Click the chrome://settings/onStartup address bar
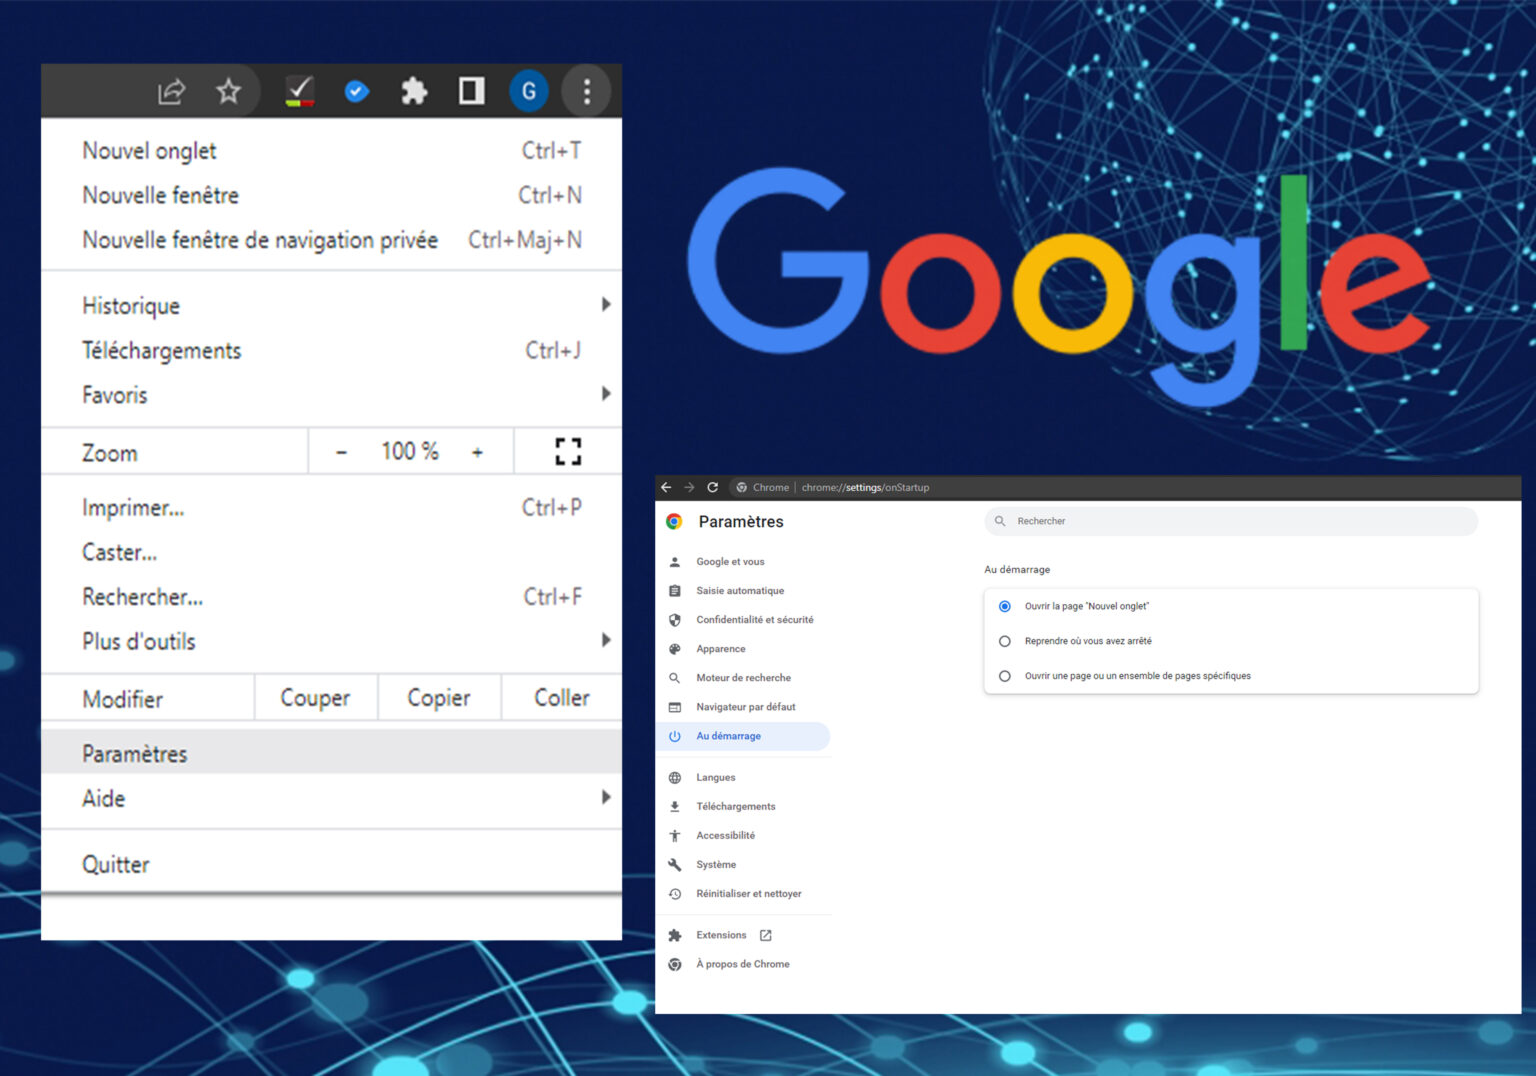 [x=865, y=488]
